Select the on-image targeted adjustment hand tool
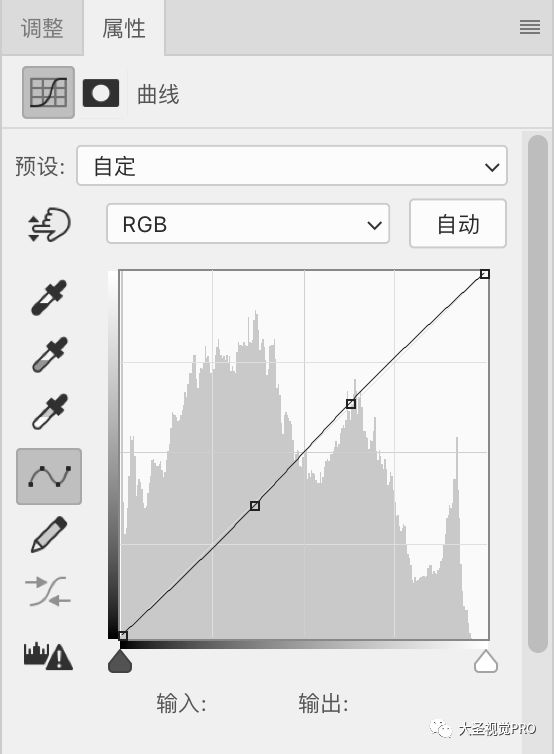Image resolution: width=554 pixels, height=754 pixels. click(x=49, y=225)
